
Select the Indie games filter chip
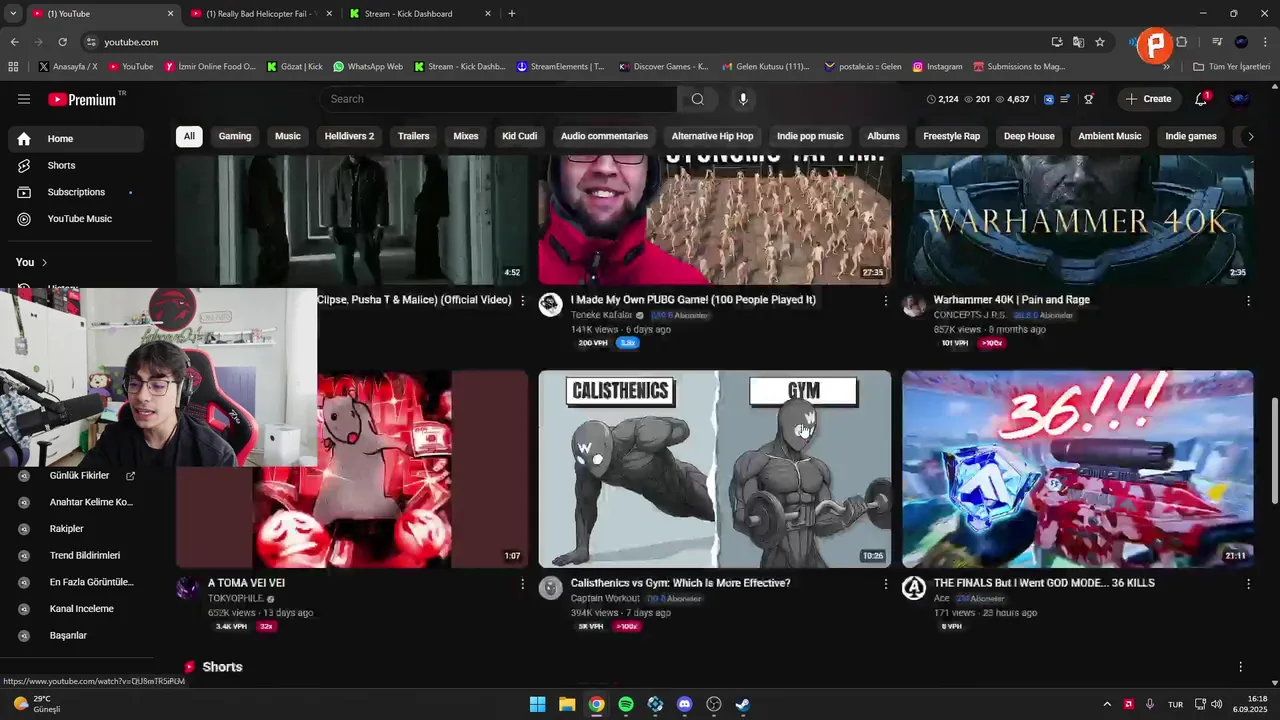click(x=1191, y=136)
